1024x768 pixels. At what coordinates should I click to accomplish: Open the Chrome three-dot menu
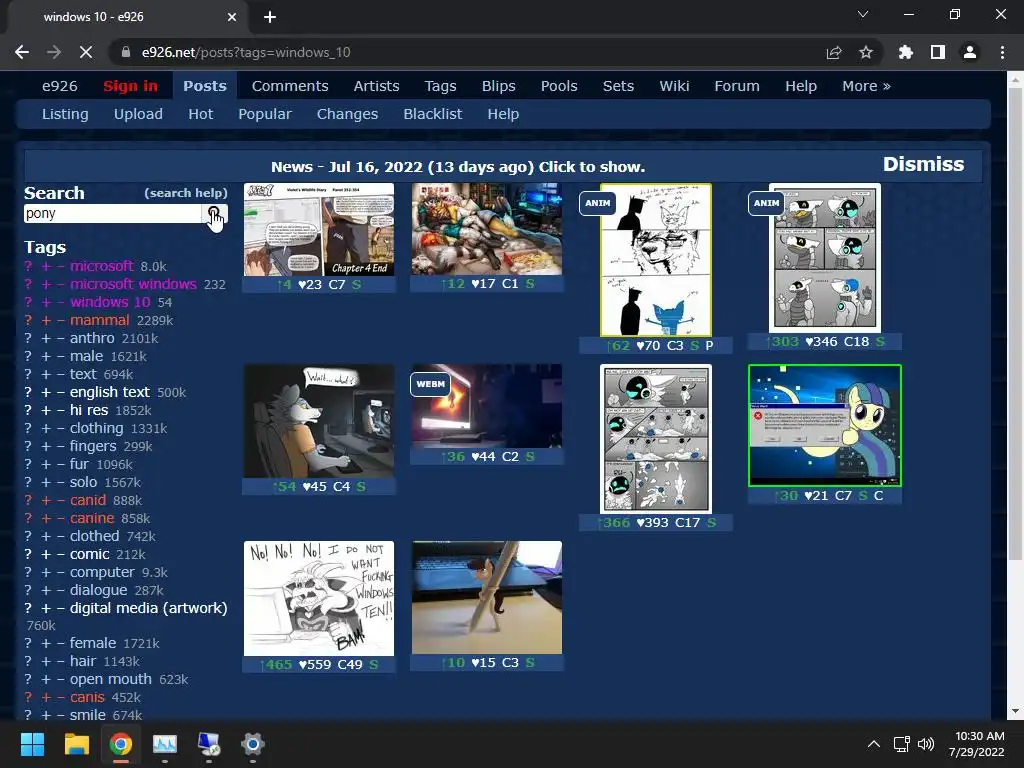tap(1002, 52)
